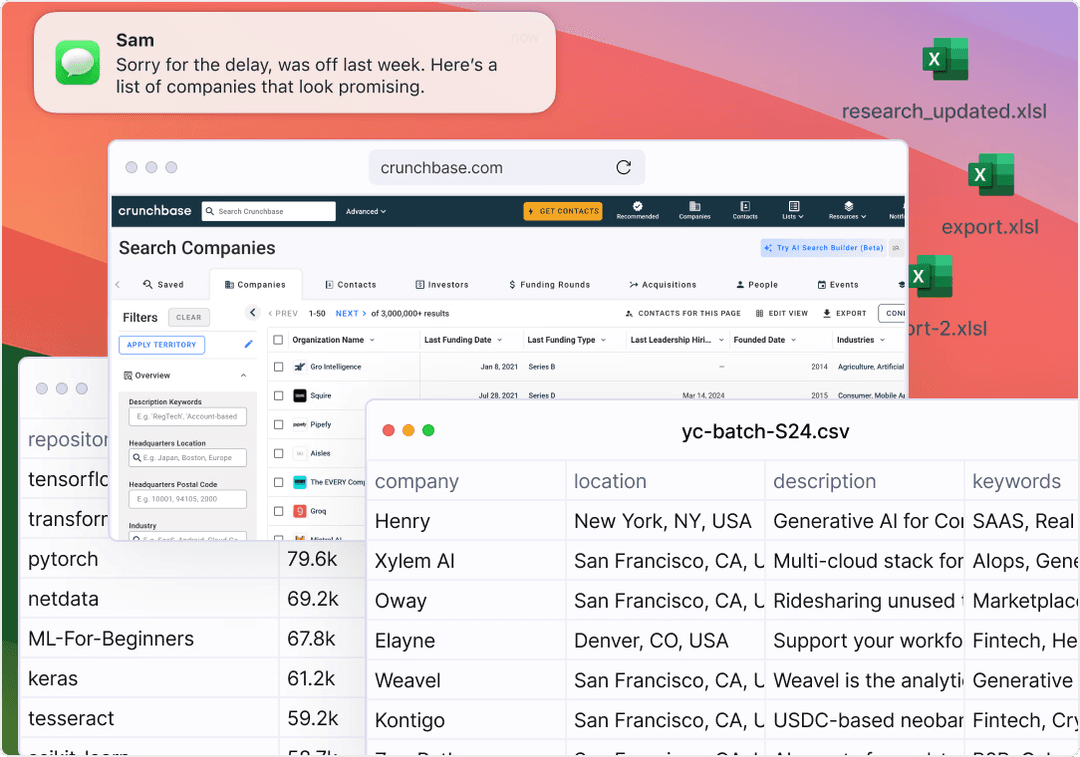Viewport: 1080px width, 757px height.
Task: Click the APPLY TERRITORY button
Action: point(161,344)
